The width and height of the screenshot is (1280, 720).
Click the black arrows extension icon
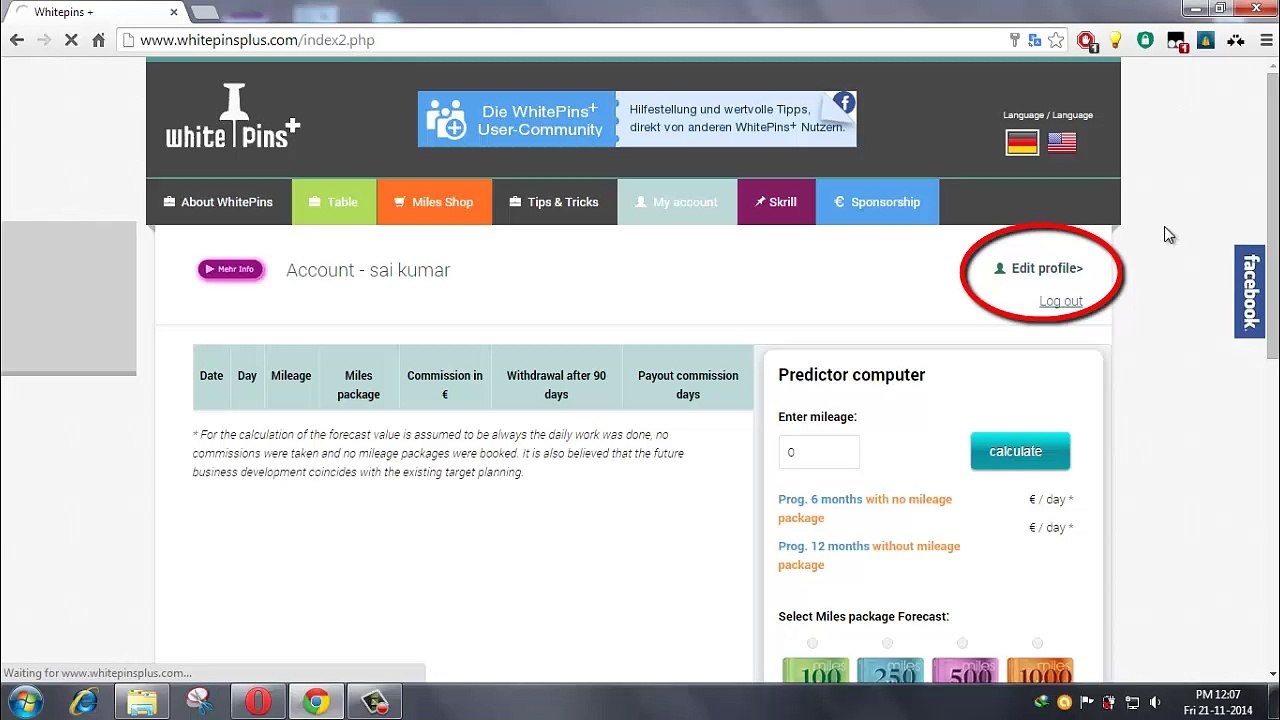[1236, 40]
